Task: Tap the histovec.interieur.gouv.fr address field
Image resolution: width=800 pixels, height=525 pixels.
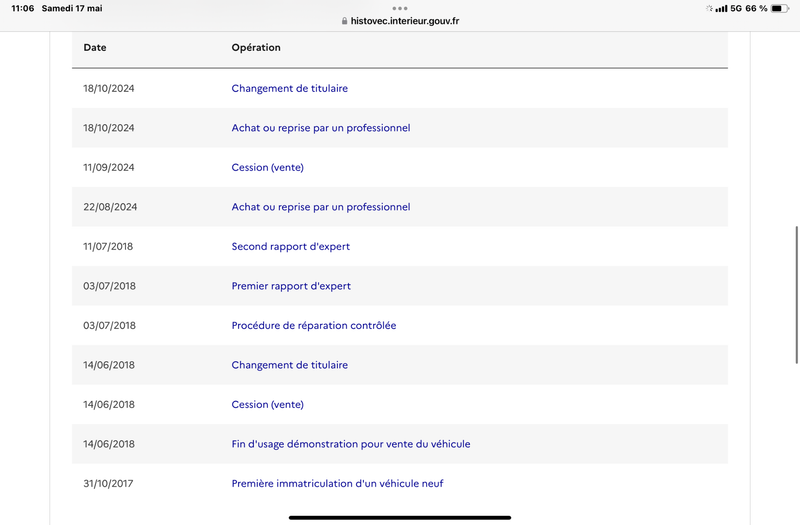Action: click(x=400, y=21)
